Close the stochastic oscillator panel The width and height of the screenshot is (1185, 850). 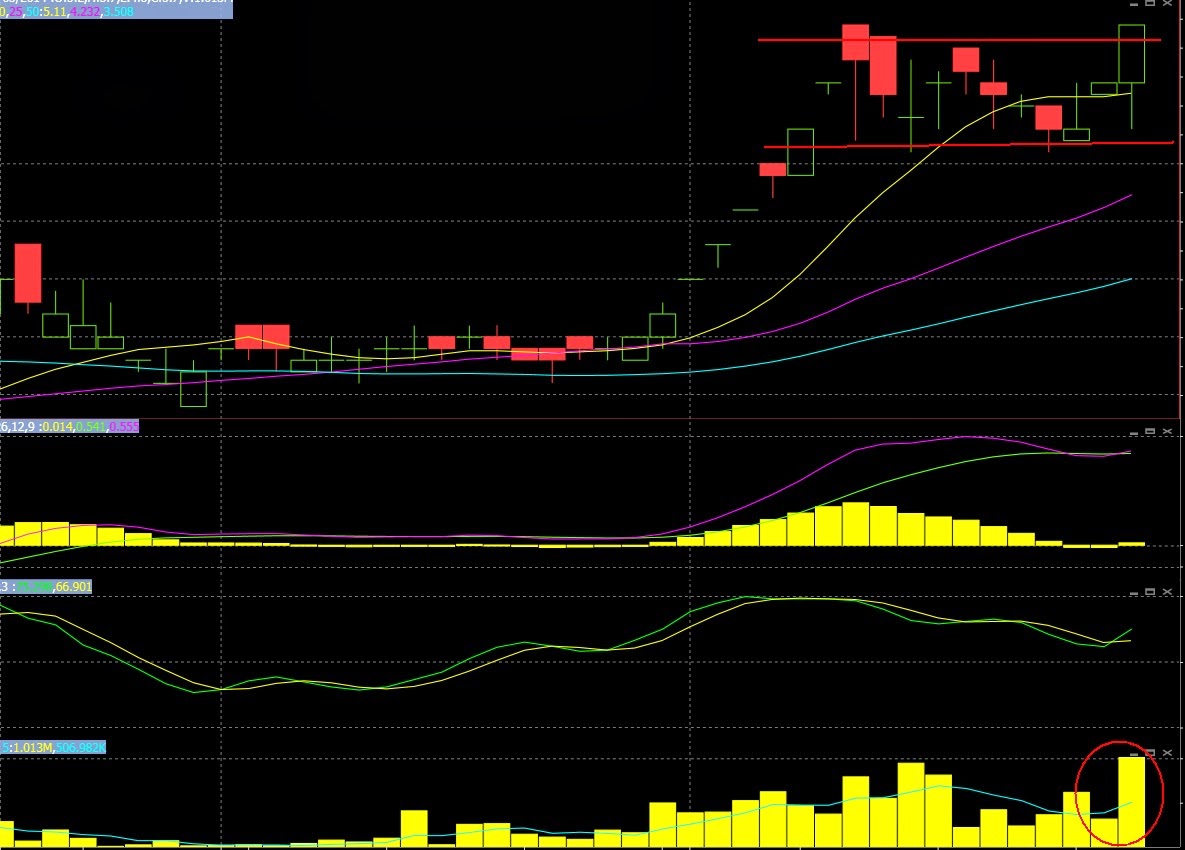tap(1168, 592)
